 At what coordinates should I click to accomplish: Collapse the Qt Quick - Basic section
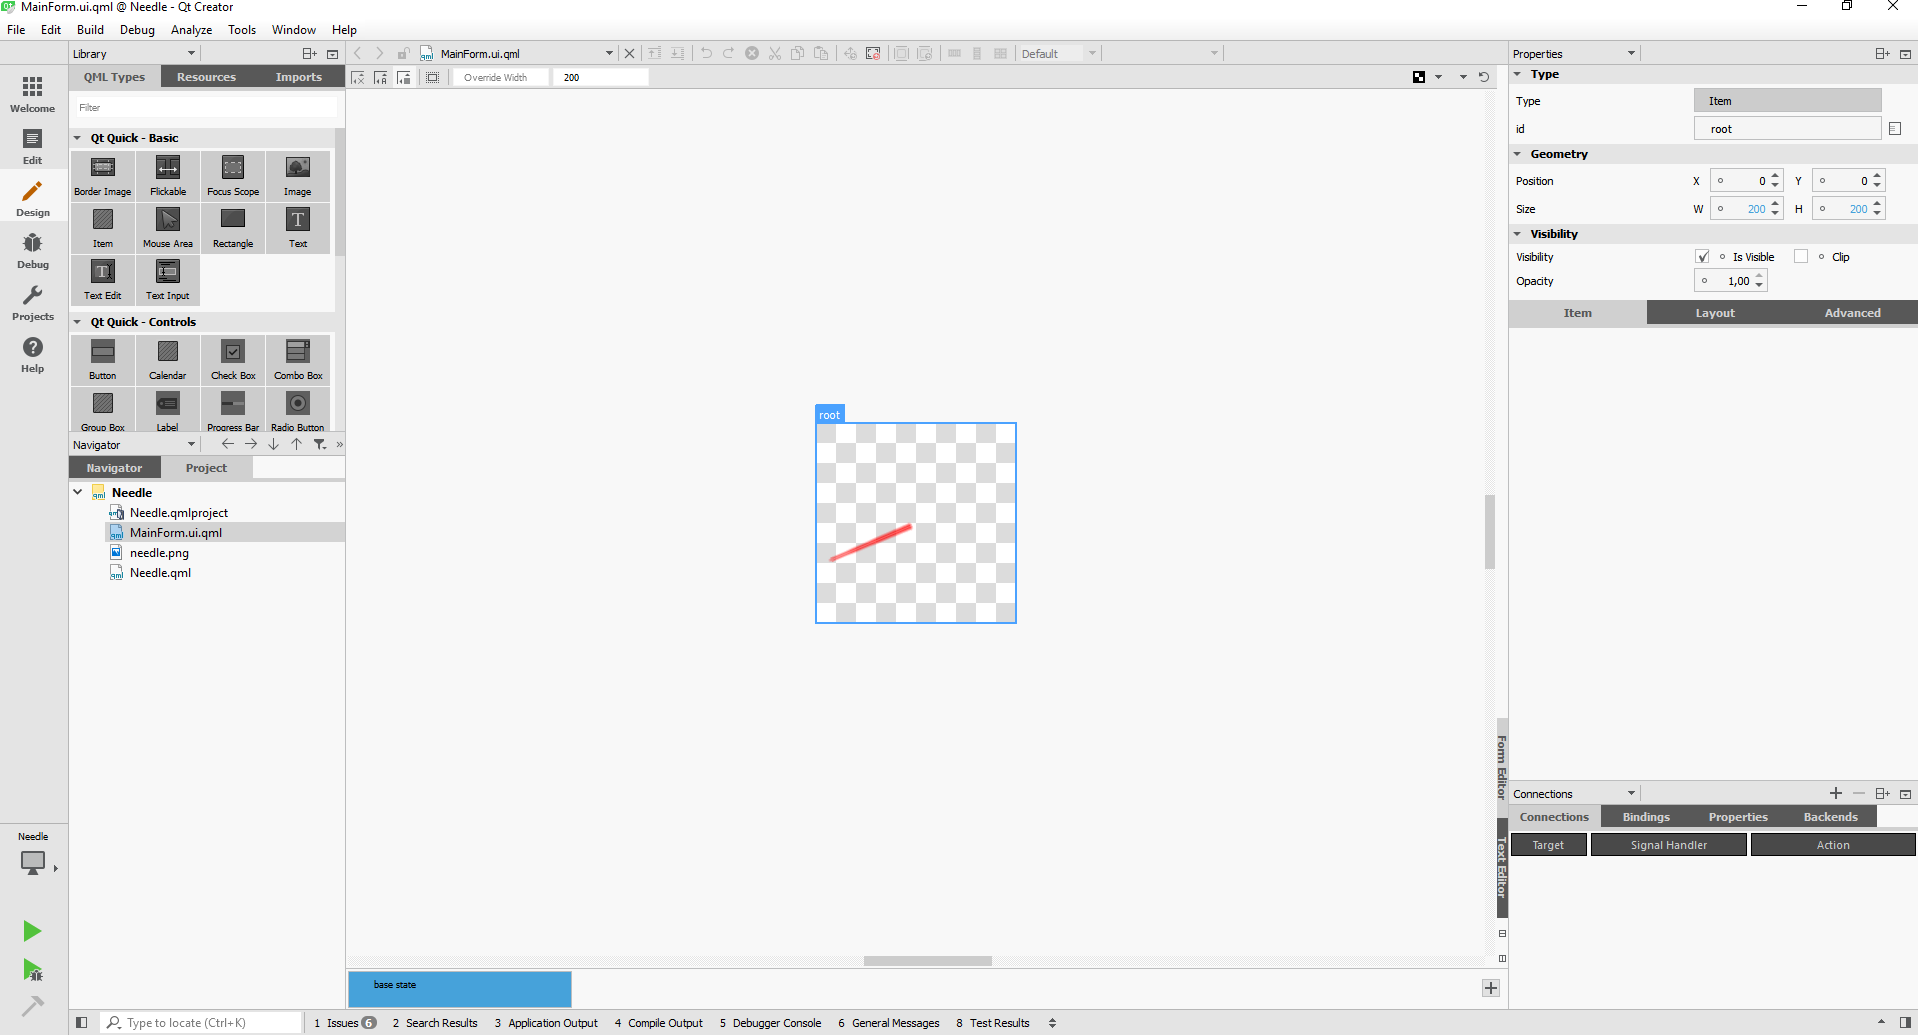78,138
